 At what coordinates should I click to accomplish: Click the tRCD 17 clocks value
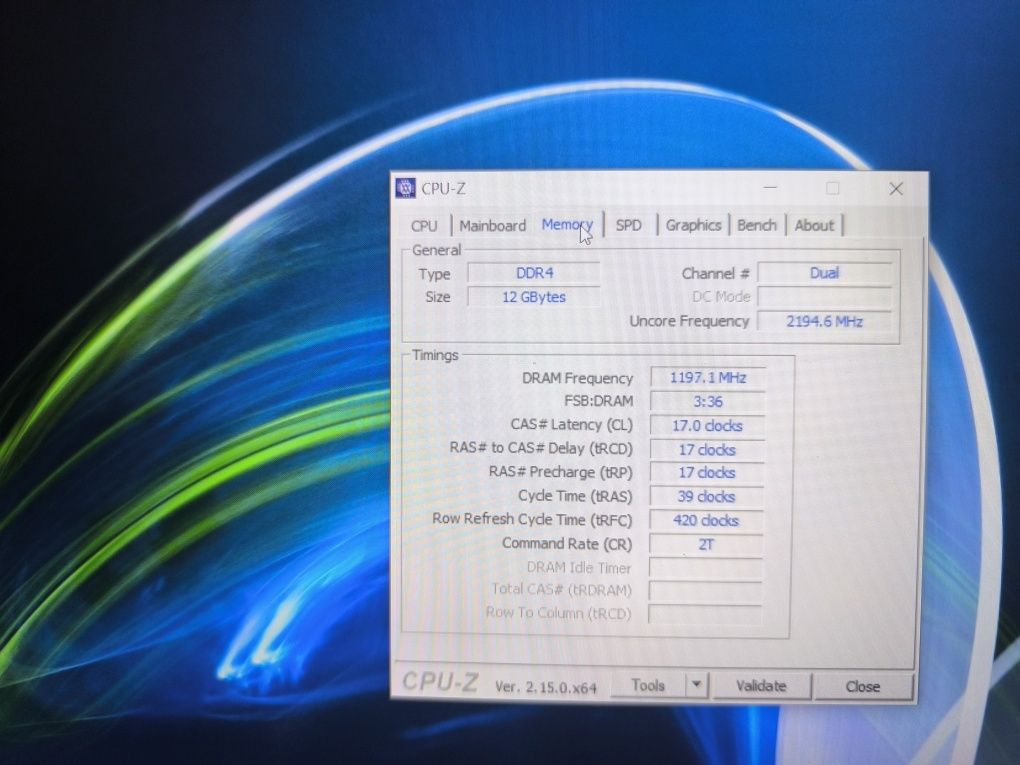pyautogui.click(x=707, y=450)
